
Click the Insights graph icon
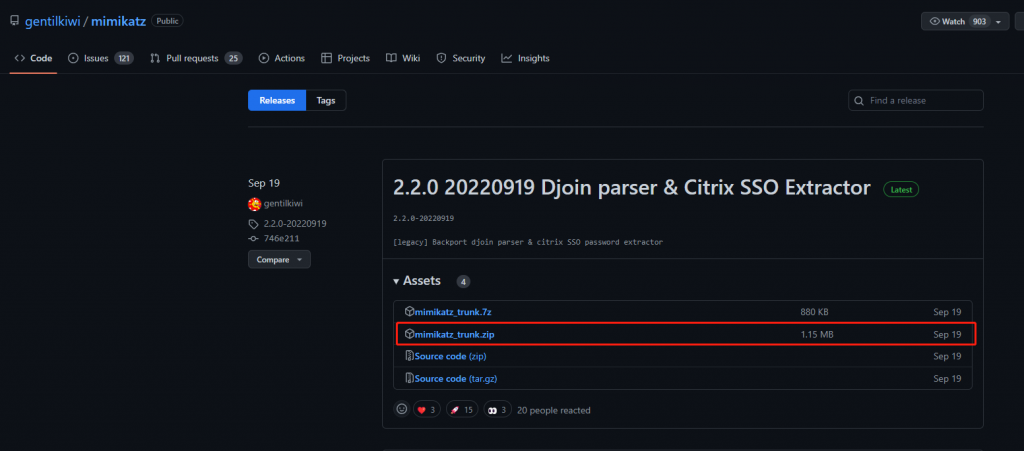(x=507, y=58)
